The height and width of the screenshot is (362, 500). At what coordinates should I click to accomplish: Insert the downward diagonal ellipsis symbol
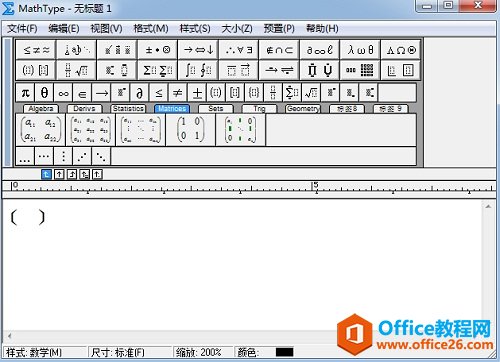pos(101,156)
